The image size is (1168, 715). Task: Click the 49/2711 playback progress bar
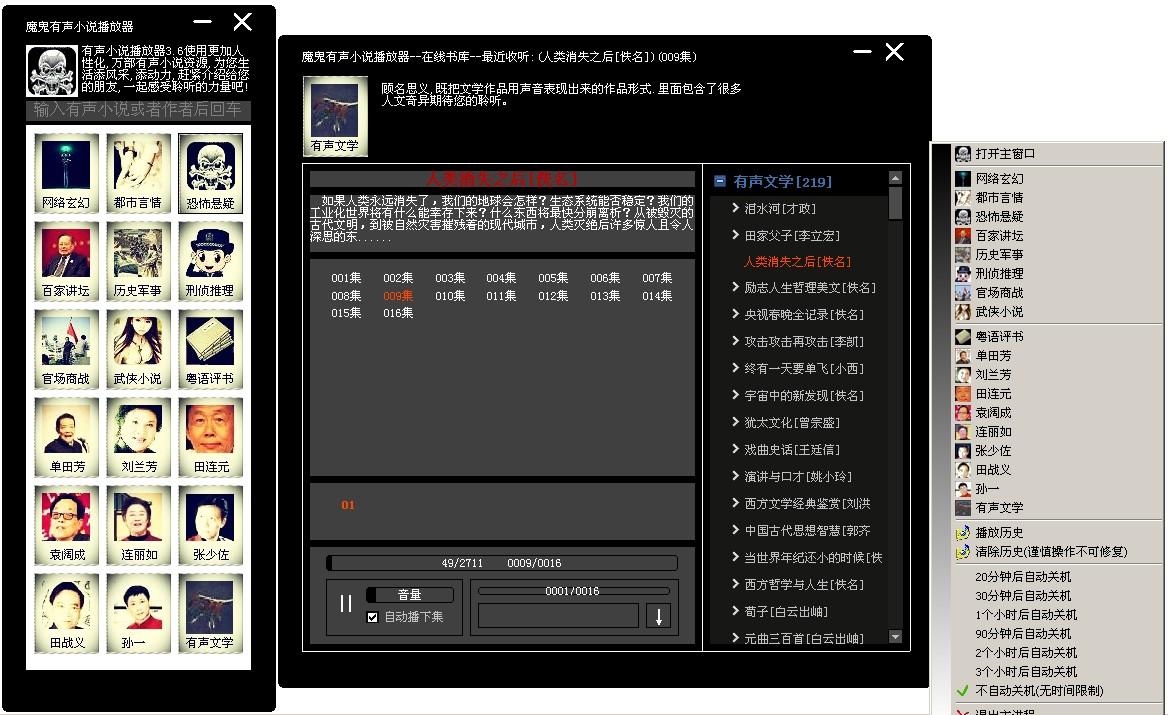coord(502,563)
